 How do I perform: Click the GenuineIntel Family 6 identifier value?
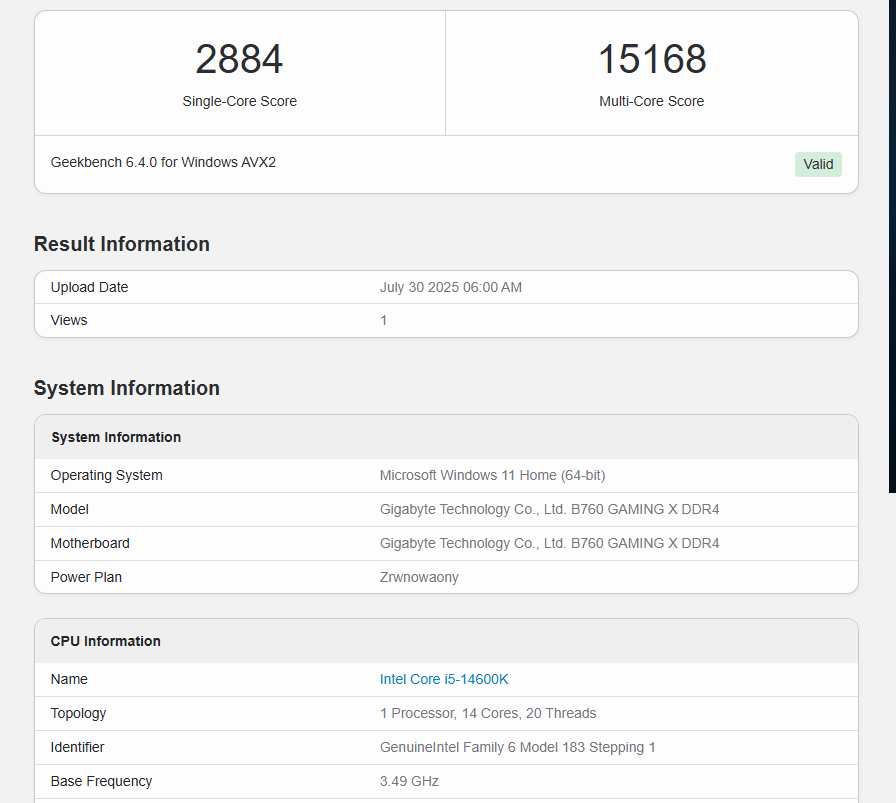[x=518, y=747]
